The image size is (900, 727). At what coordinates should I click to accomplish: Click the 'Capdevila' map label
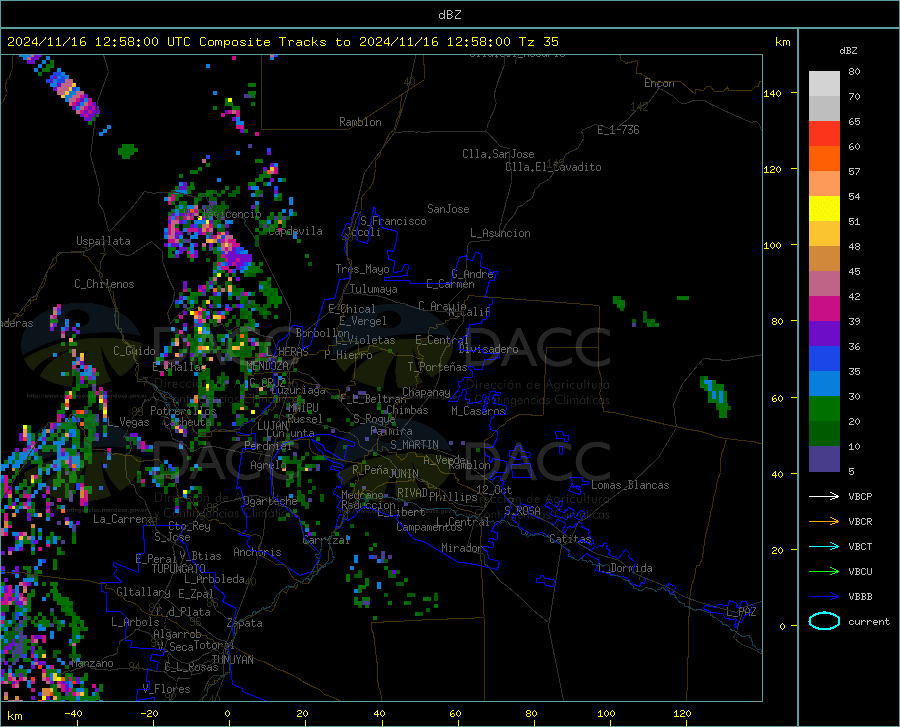(x=295, y=231)
